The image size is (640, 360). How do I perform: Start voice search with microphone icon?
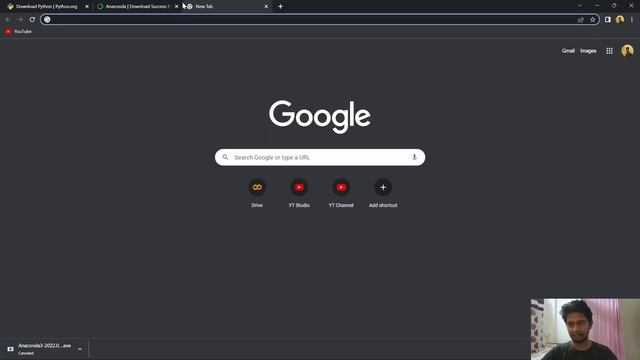414,157
